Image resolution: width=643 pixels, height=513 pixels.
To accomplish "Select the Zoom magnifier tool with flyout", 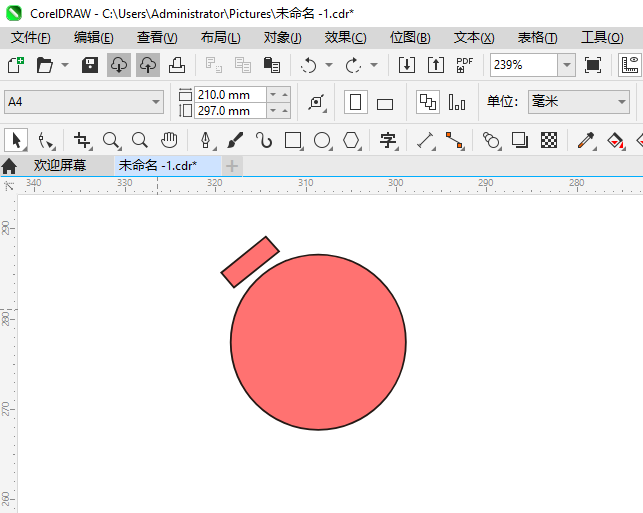I will click(x=112, y=140).
